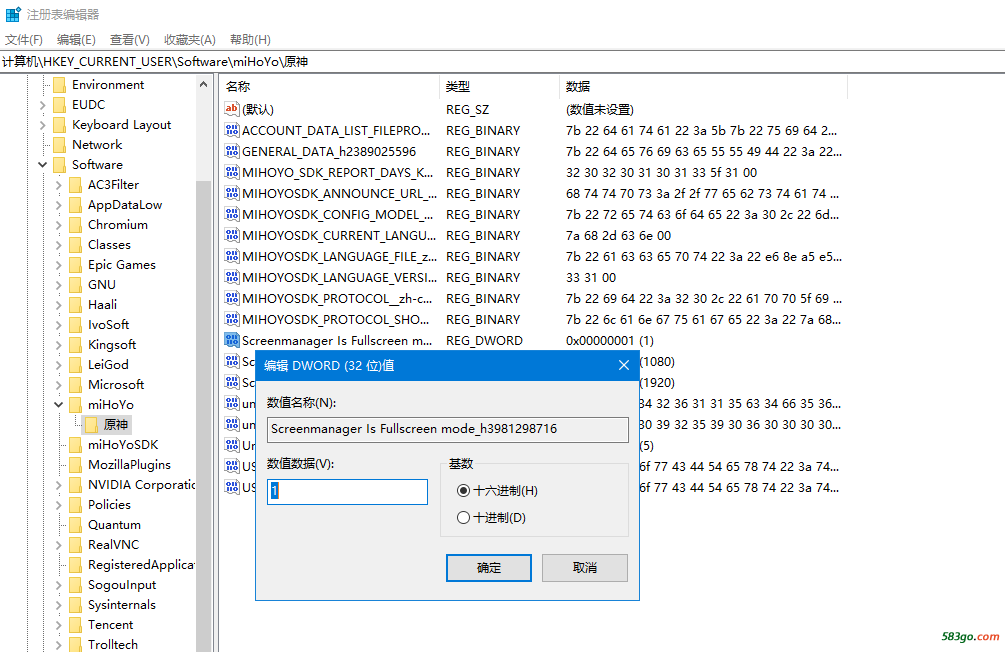Open the 收藏夹(A) favorites menu

189,39
